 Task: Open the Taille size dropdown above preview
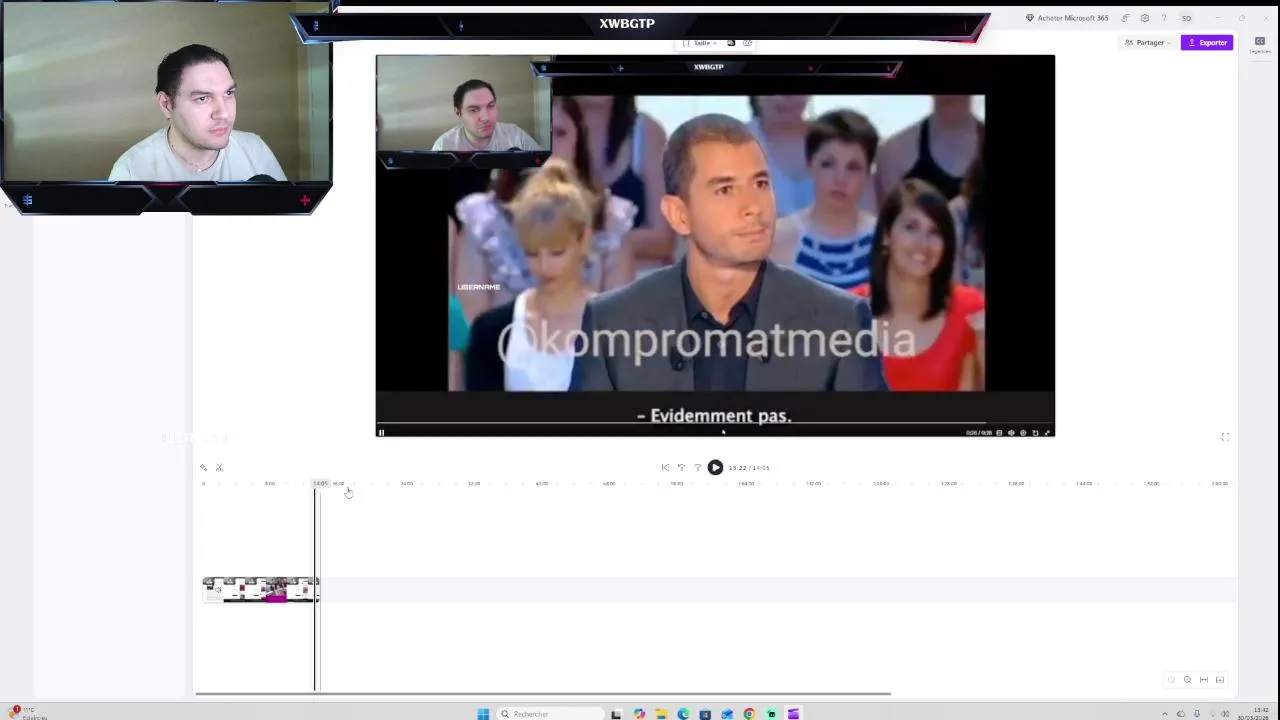coord(702,43)
